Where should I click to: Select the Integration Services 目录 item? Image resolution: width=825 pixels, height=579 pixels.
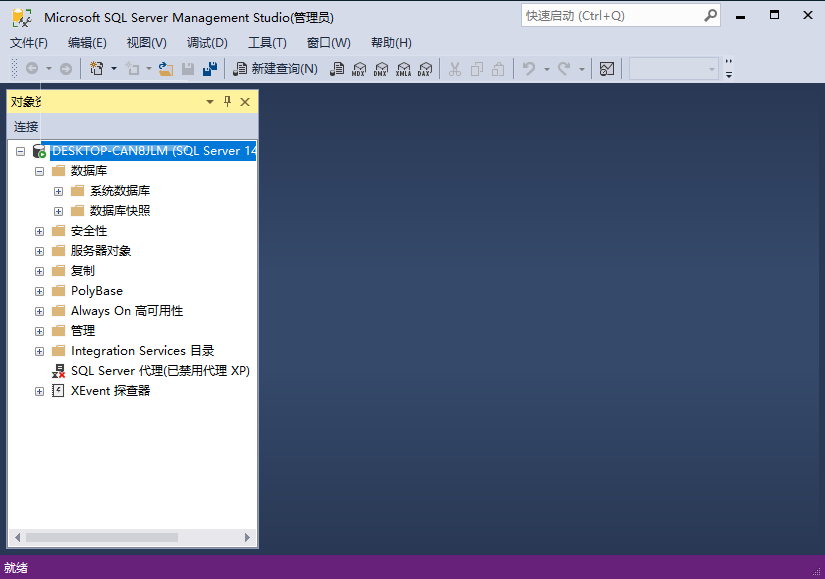(x=143, y=351)
